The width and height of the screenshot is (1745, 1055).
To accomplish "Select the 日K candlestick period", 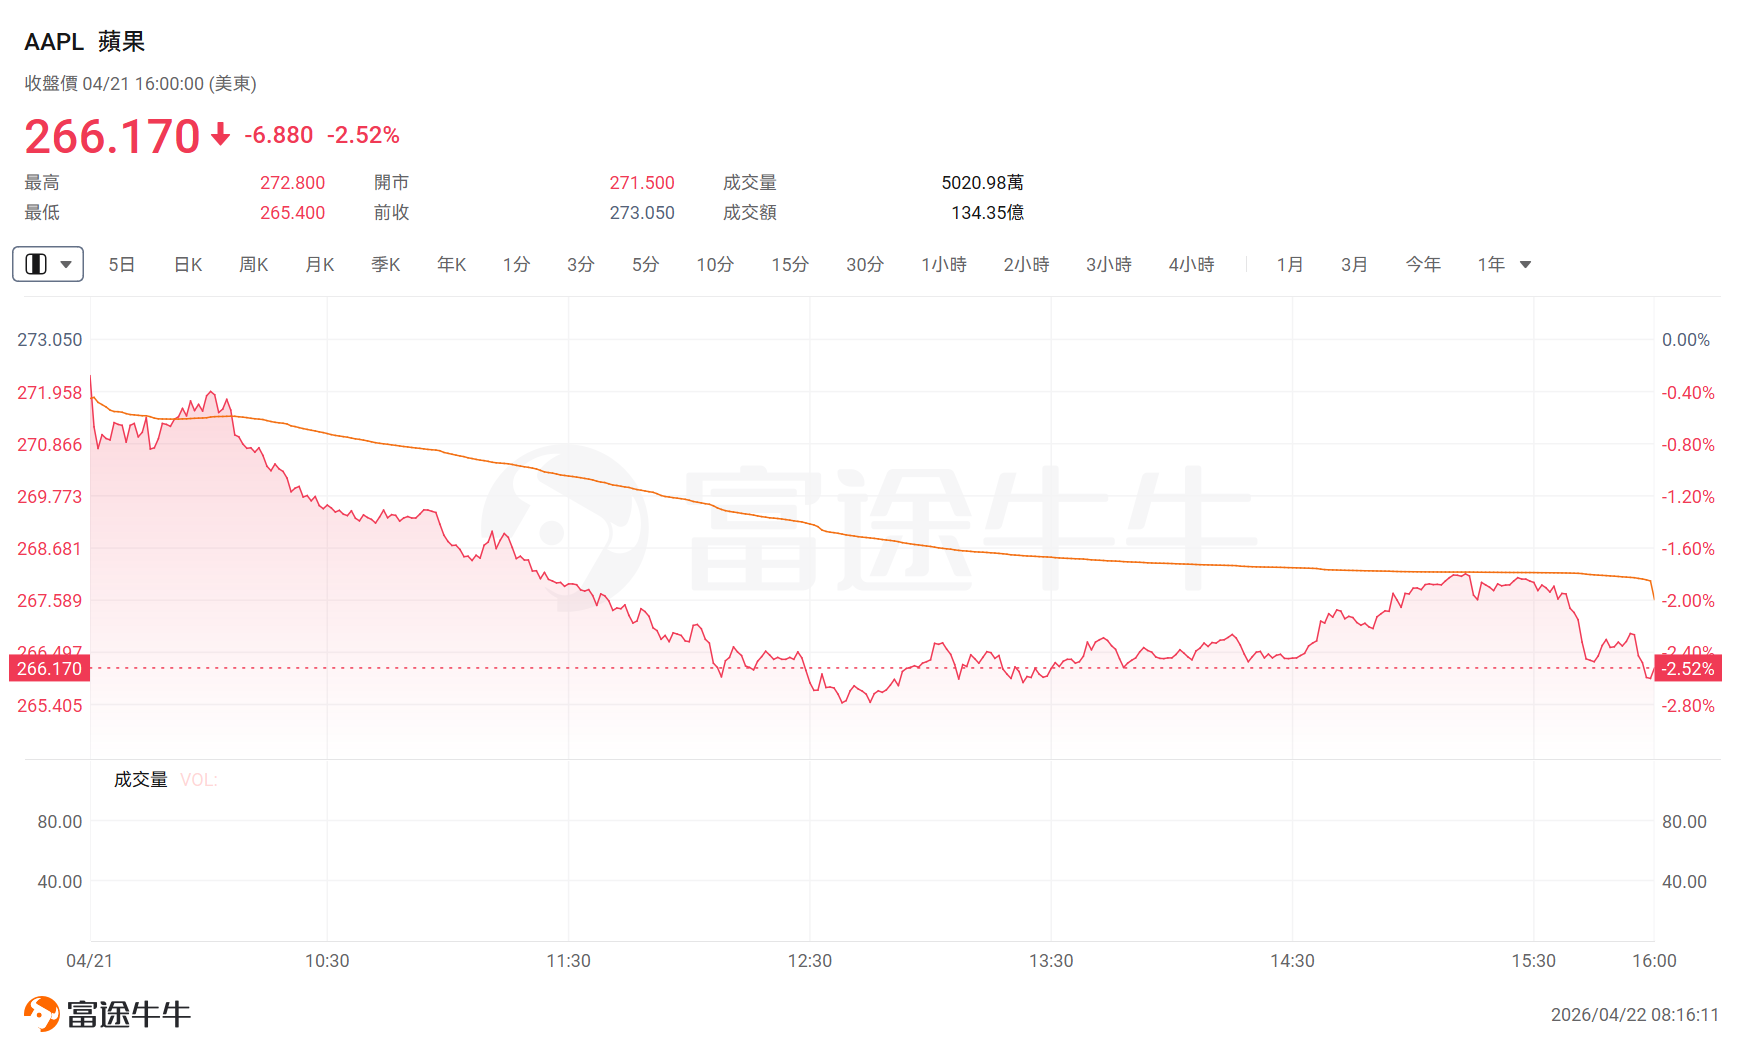I will tap(188, 265).
